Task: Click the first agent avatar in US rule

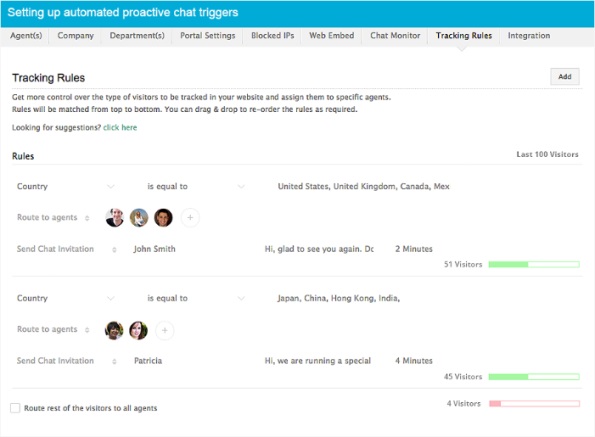Action: point(115,218)
